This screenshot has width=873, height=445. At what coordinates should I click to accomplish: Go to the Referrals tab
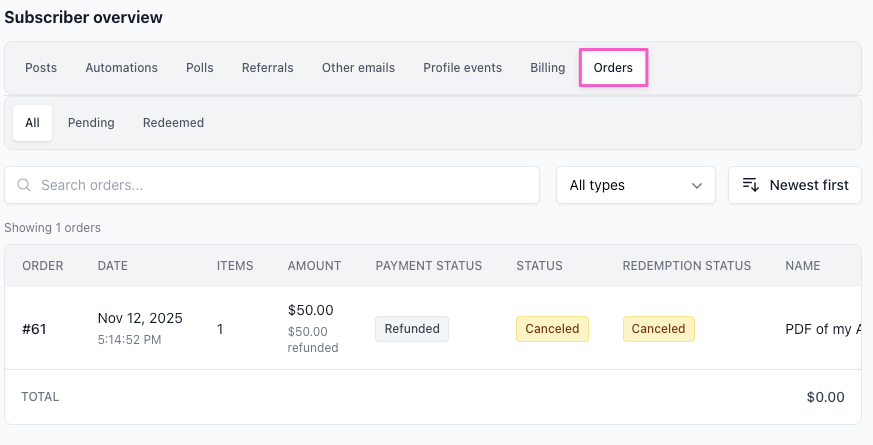pos(267,68)
